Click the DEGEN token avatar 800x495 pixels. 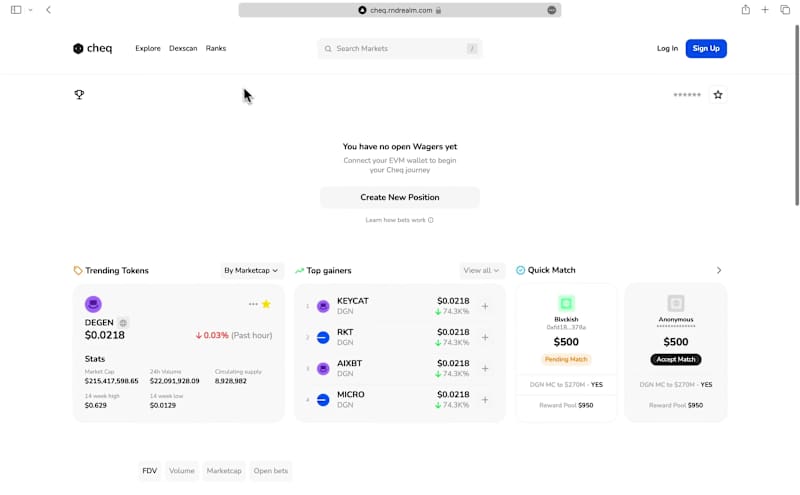93,304
